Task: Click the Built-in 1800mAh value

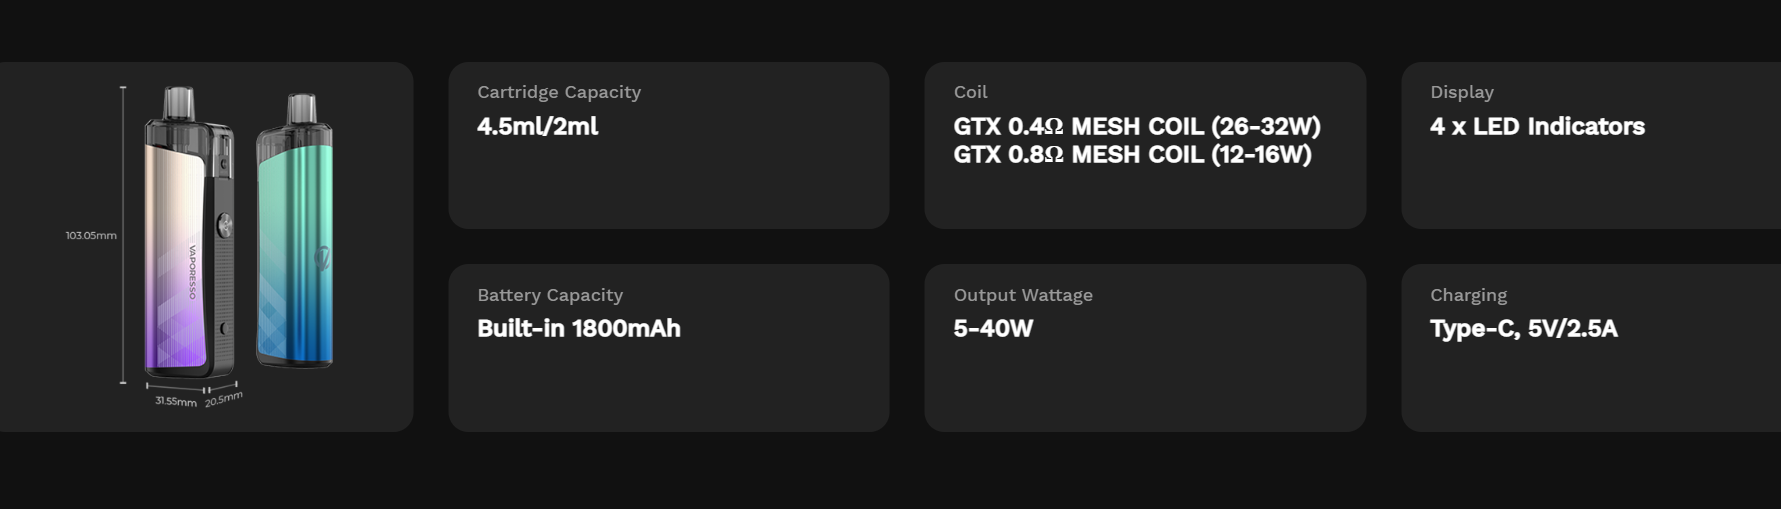Action: pyautogui.click(x=579, y=328)
